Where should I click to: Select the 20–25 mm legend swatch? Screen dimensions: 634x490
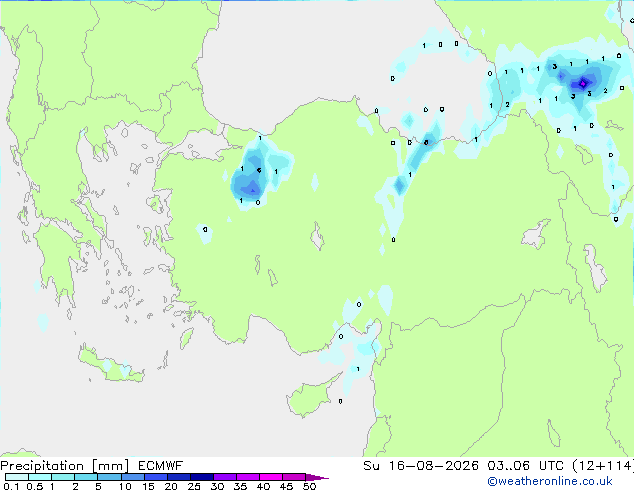179,477
